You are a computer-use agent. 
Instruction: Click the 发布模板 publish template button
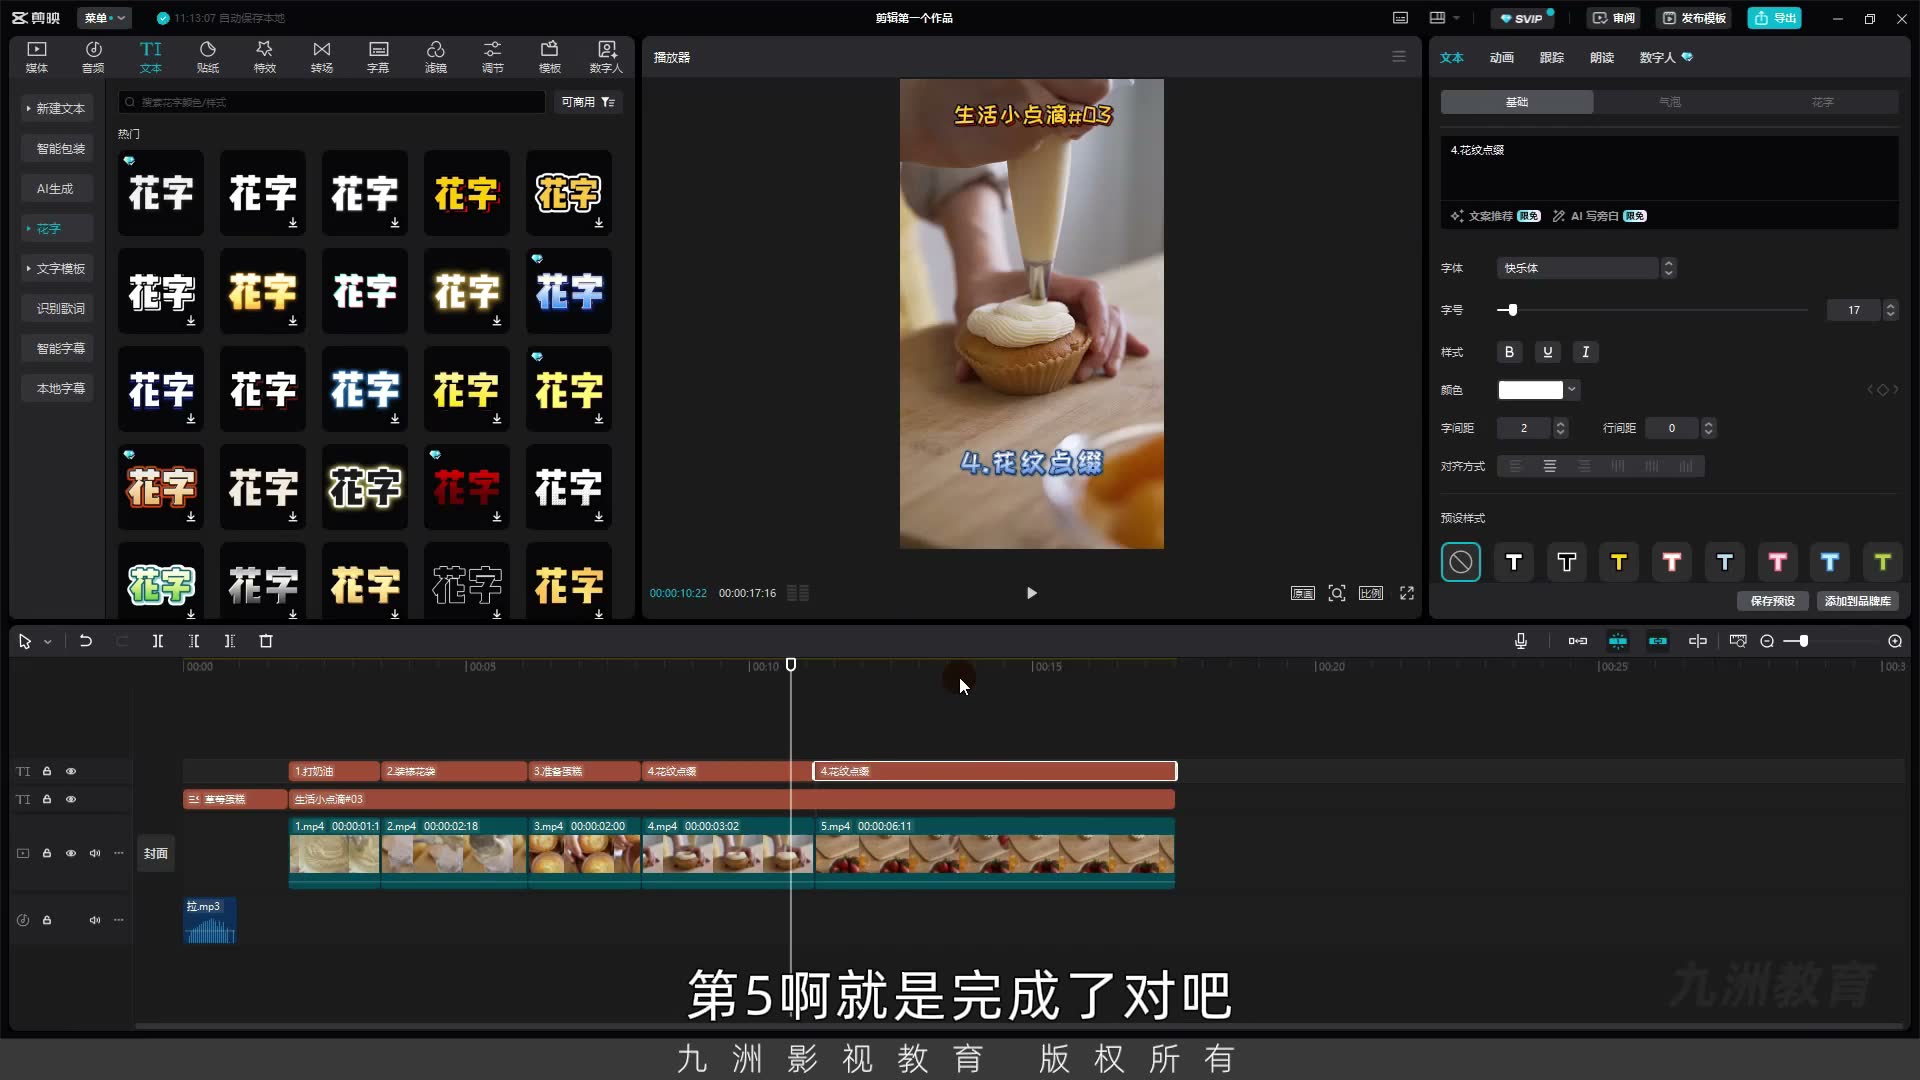coord(1694,18)
